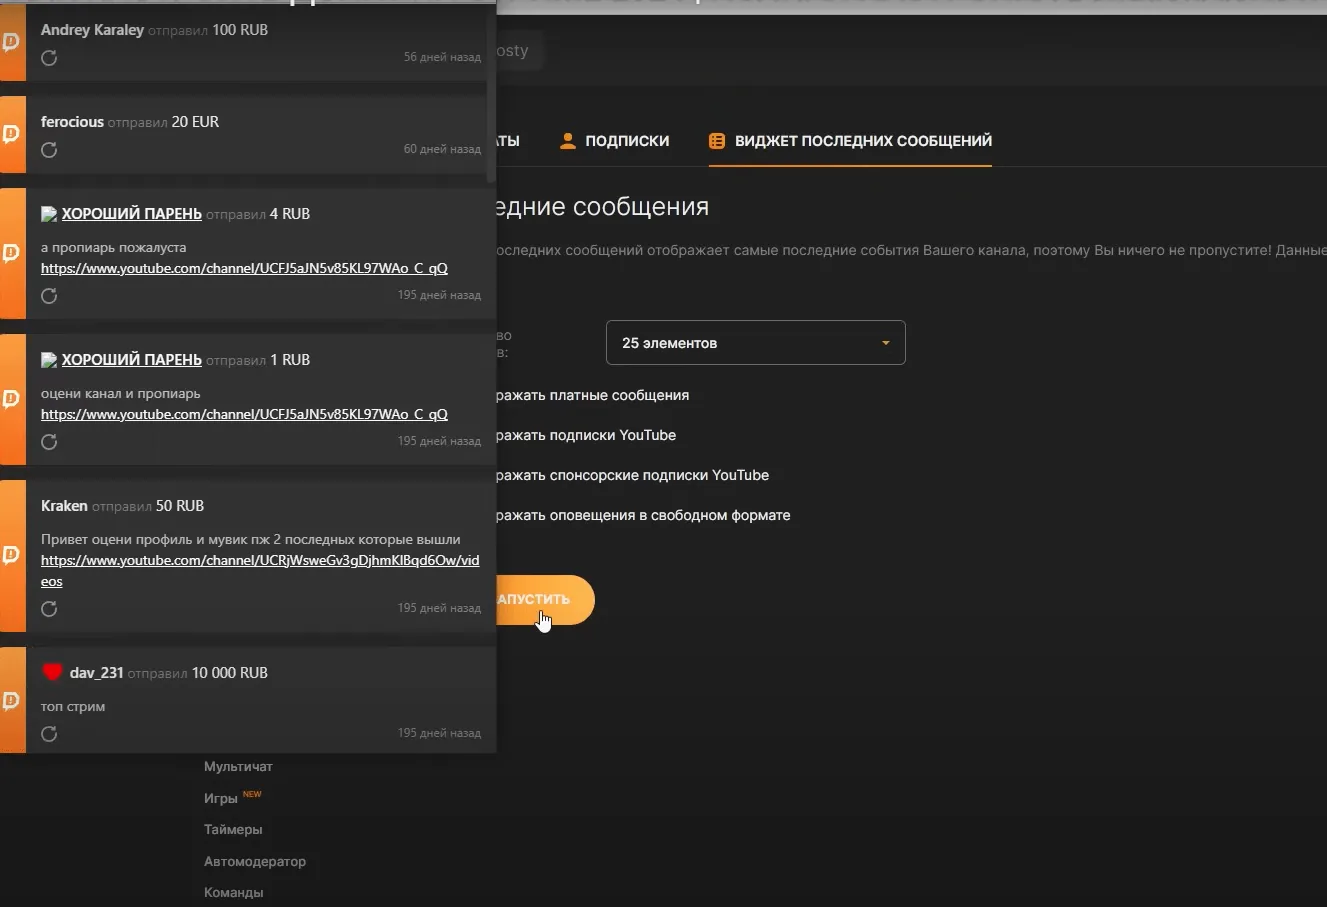Image resolution: width=1327 pixels, height=907 pixels.
Task: Click the refresh icon on the 4 RUB donation
Action: tap(48, 295)
